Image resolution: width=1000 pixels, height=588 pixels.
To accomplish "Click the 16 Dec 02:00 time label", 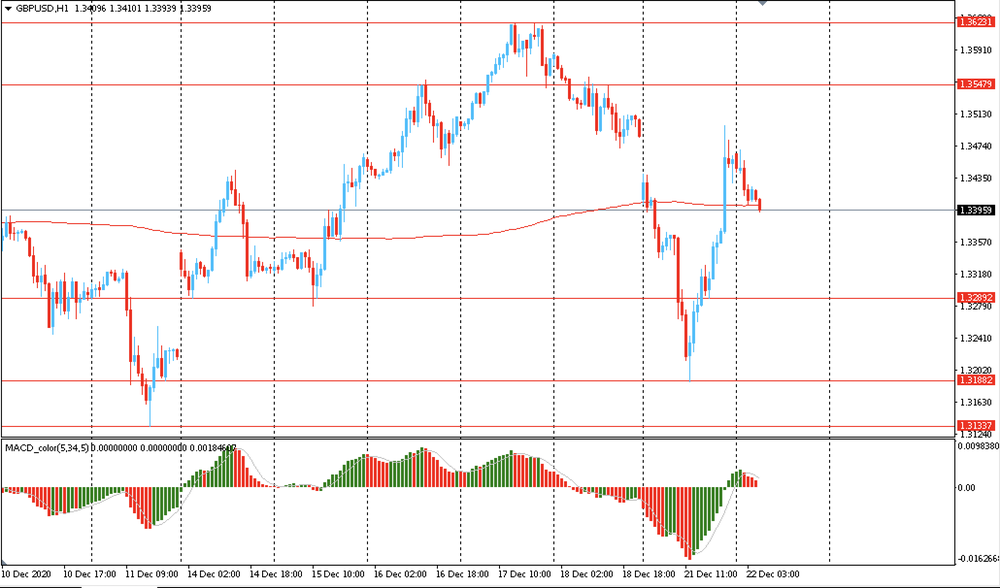I will click(400, 574).
